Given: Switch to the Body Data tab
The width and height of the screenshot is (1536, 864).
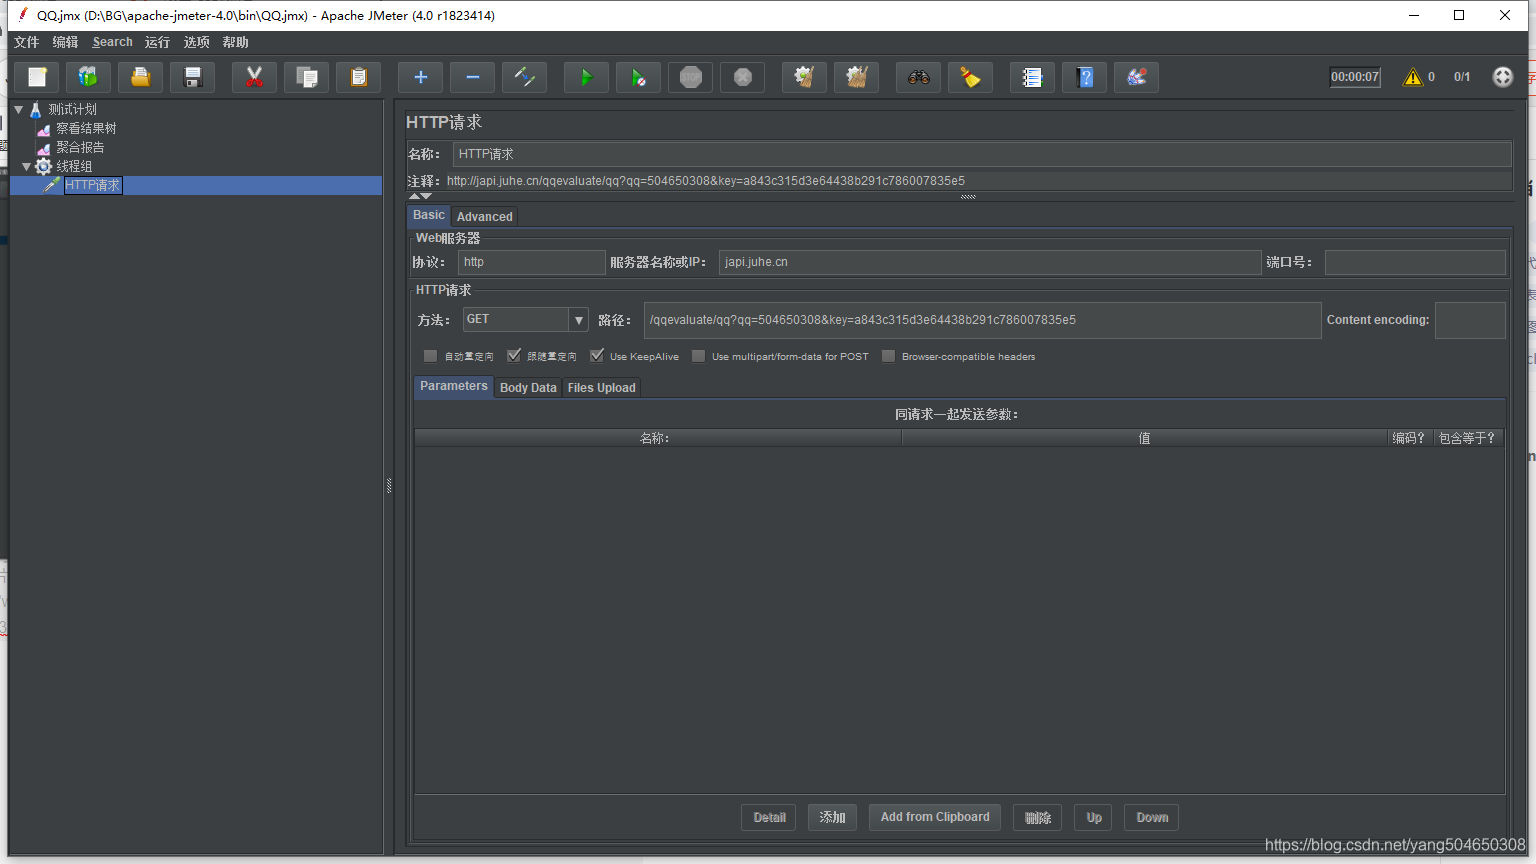Looking at the screenshot, I should tap(528, 388).
